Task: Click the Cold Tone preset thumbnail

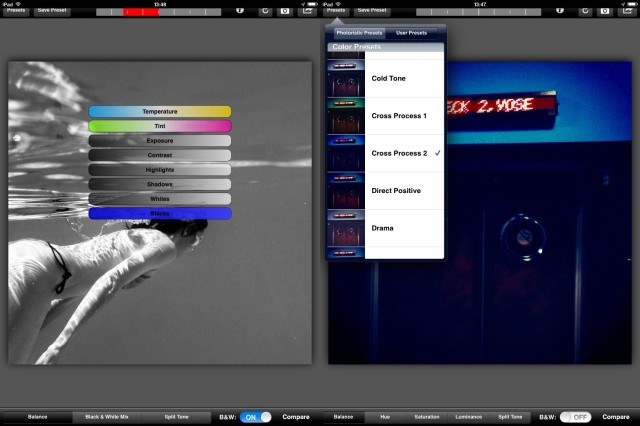Action: pyautogui.click(x=346, y=78)
